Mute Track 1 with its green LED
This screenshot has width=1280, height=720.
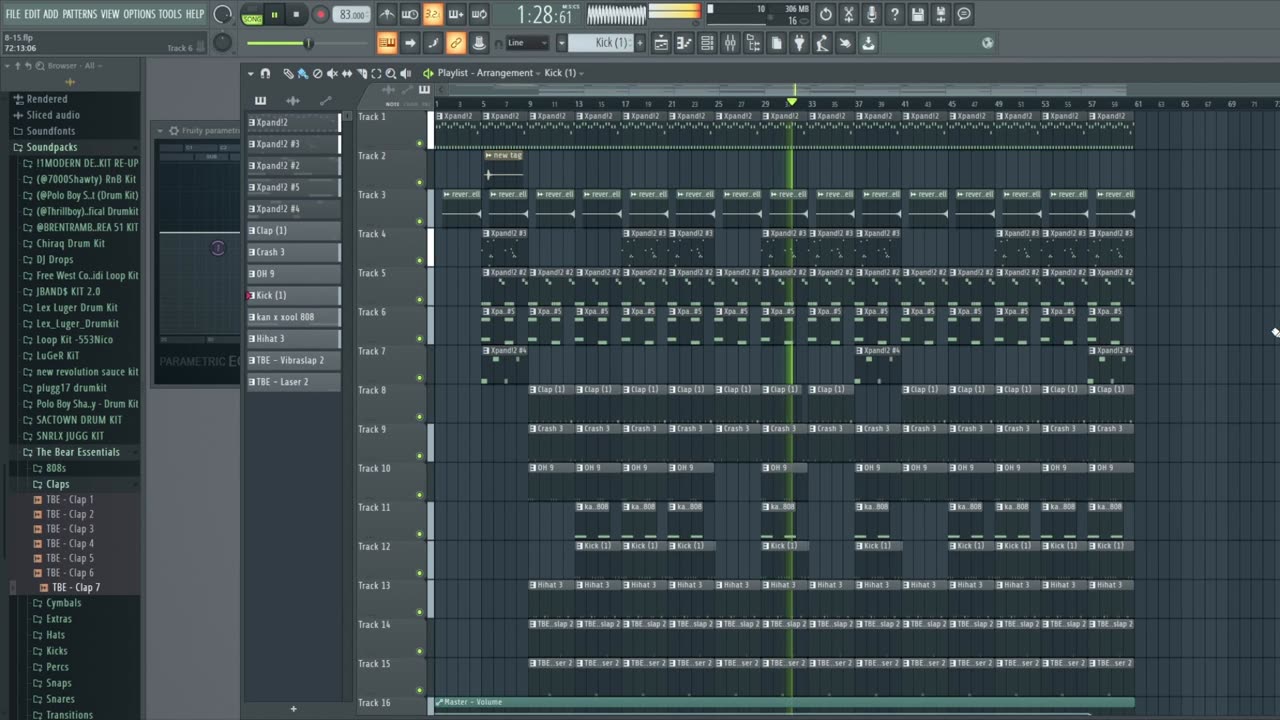coord(420,143)
